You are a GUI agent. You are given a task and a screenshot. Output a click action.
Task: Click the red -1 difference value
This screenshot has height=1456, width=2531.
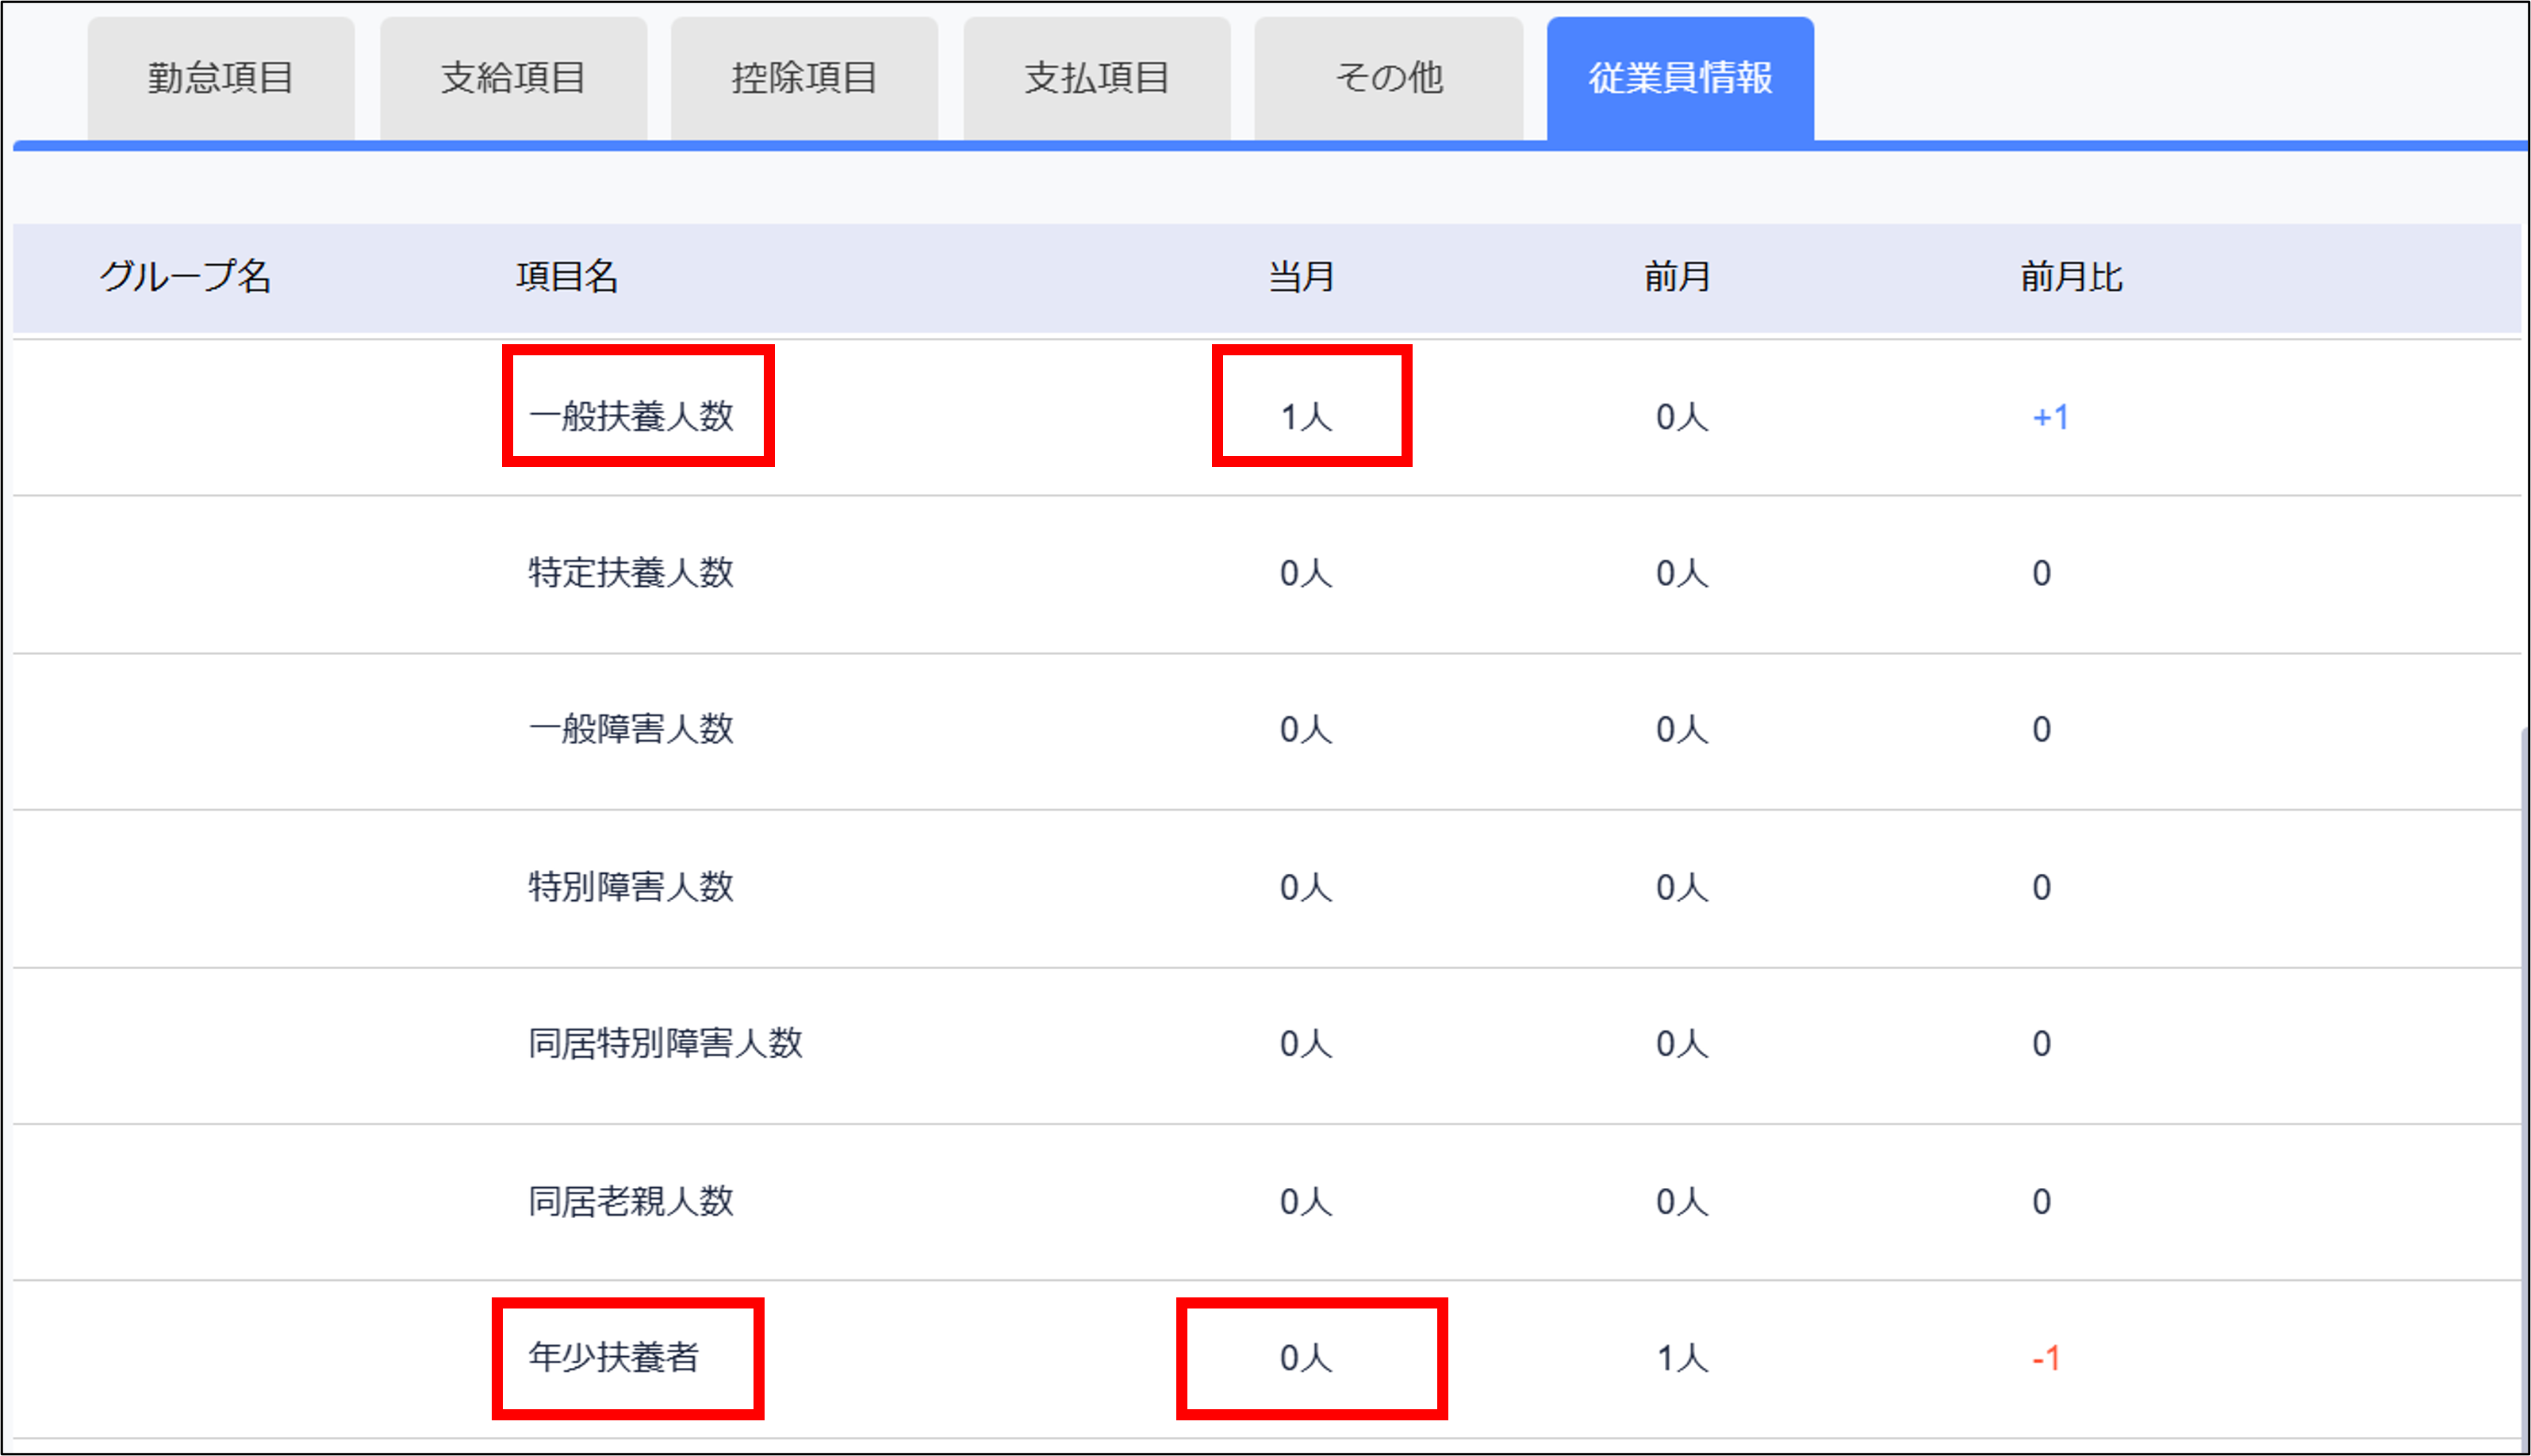coord(2046,1358)
